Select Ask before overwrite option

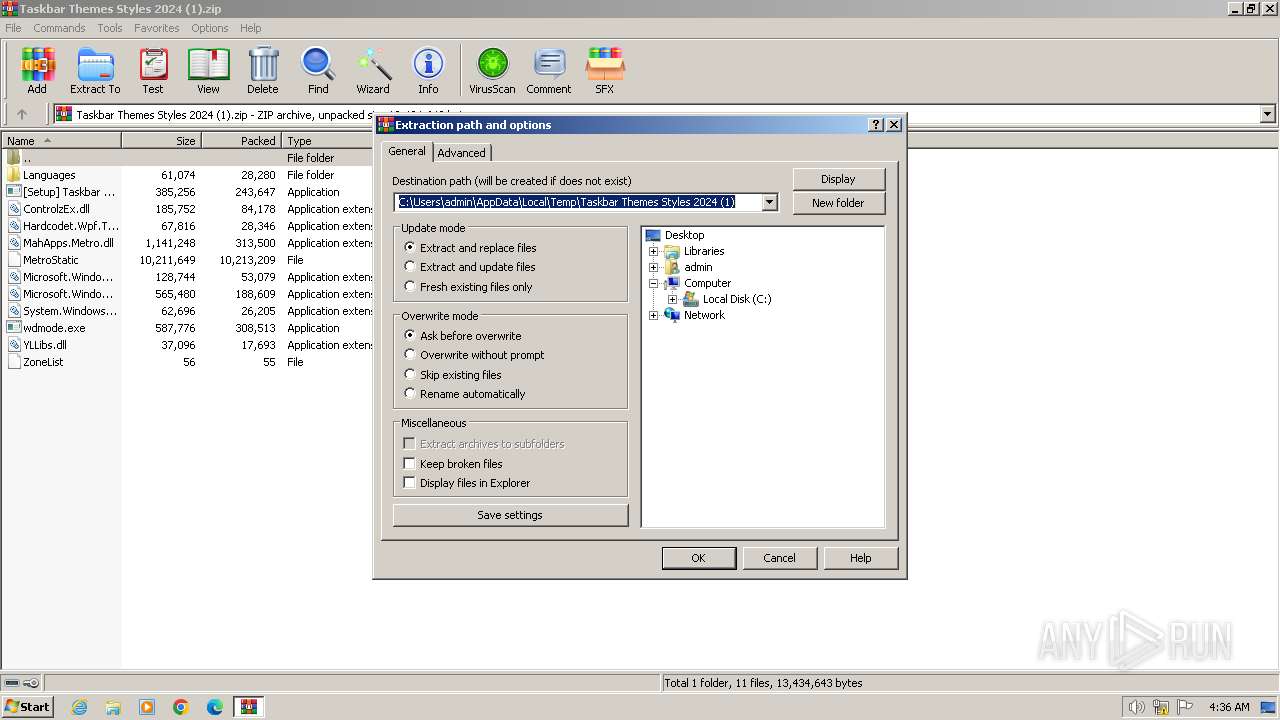coord(410,336)
